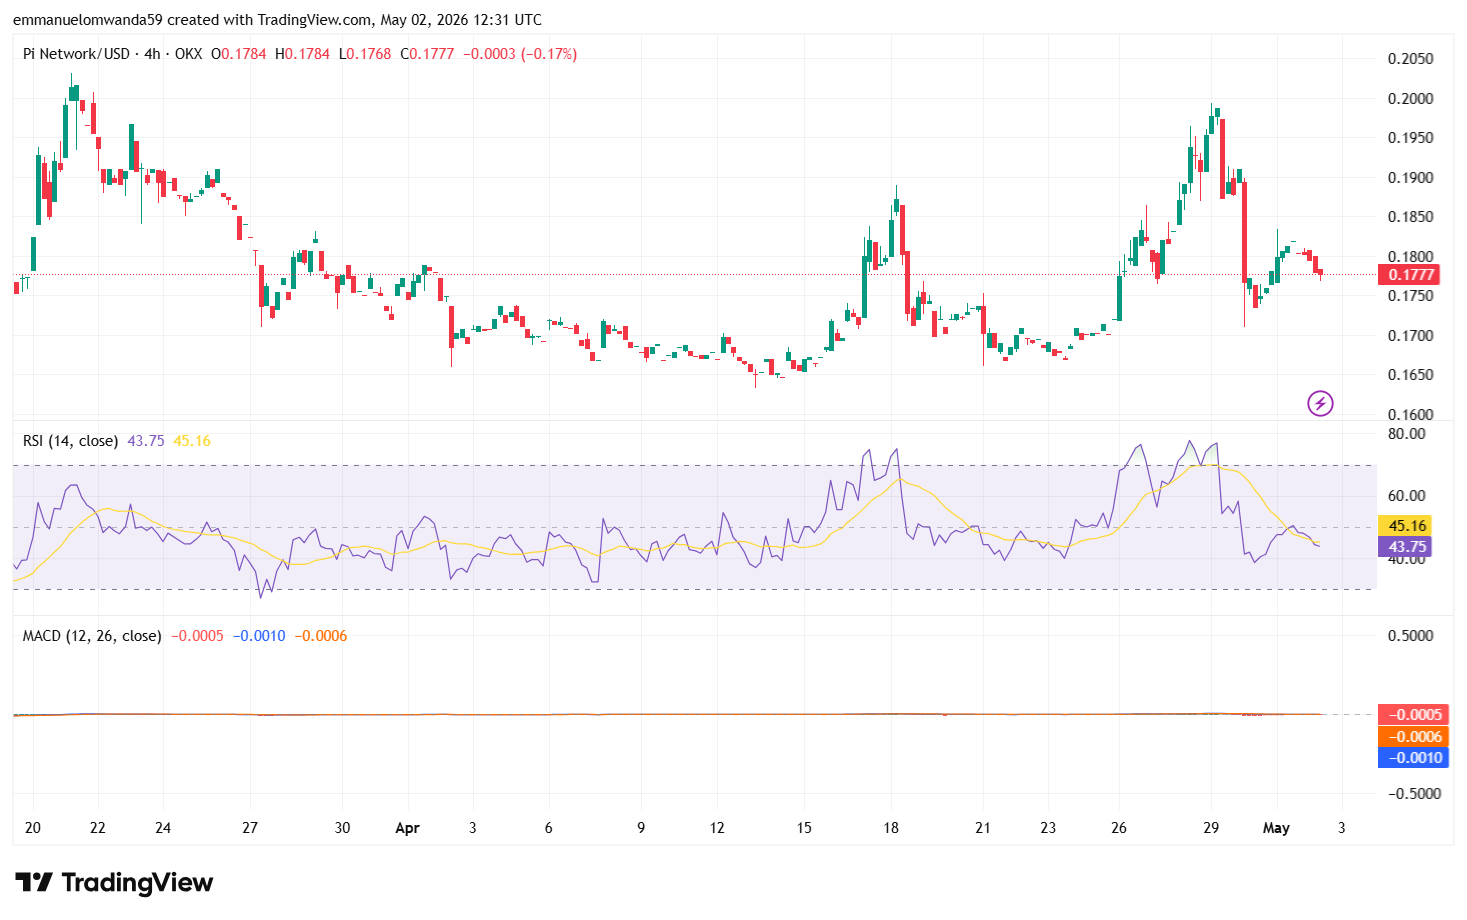Screen dimensions: 1467x920
Task: Click the change value −0.0003 (−0.17%)
Action: tap(520, 54)
